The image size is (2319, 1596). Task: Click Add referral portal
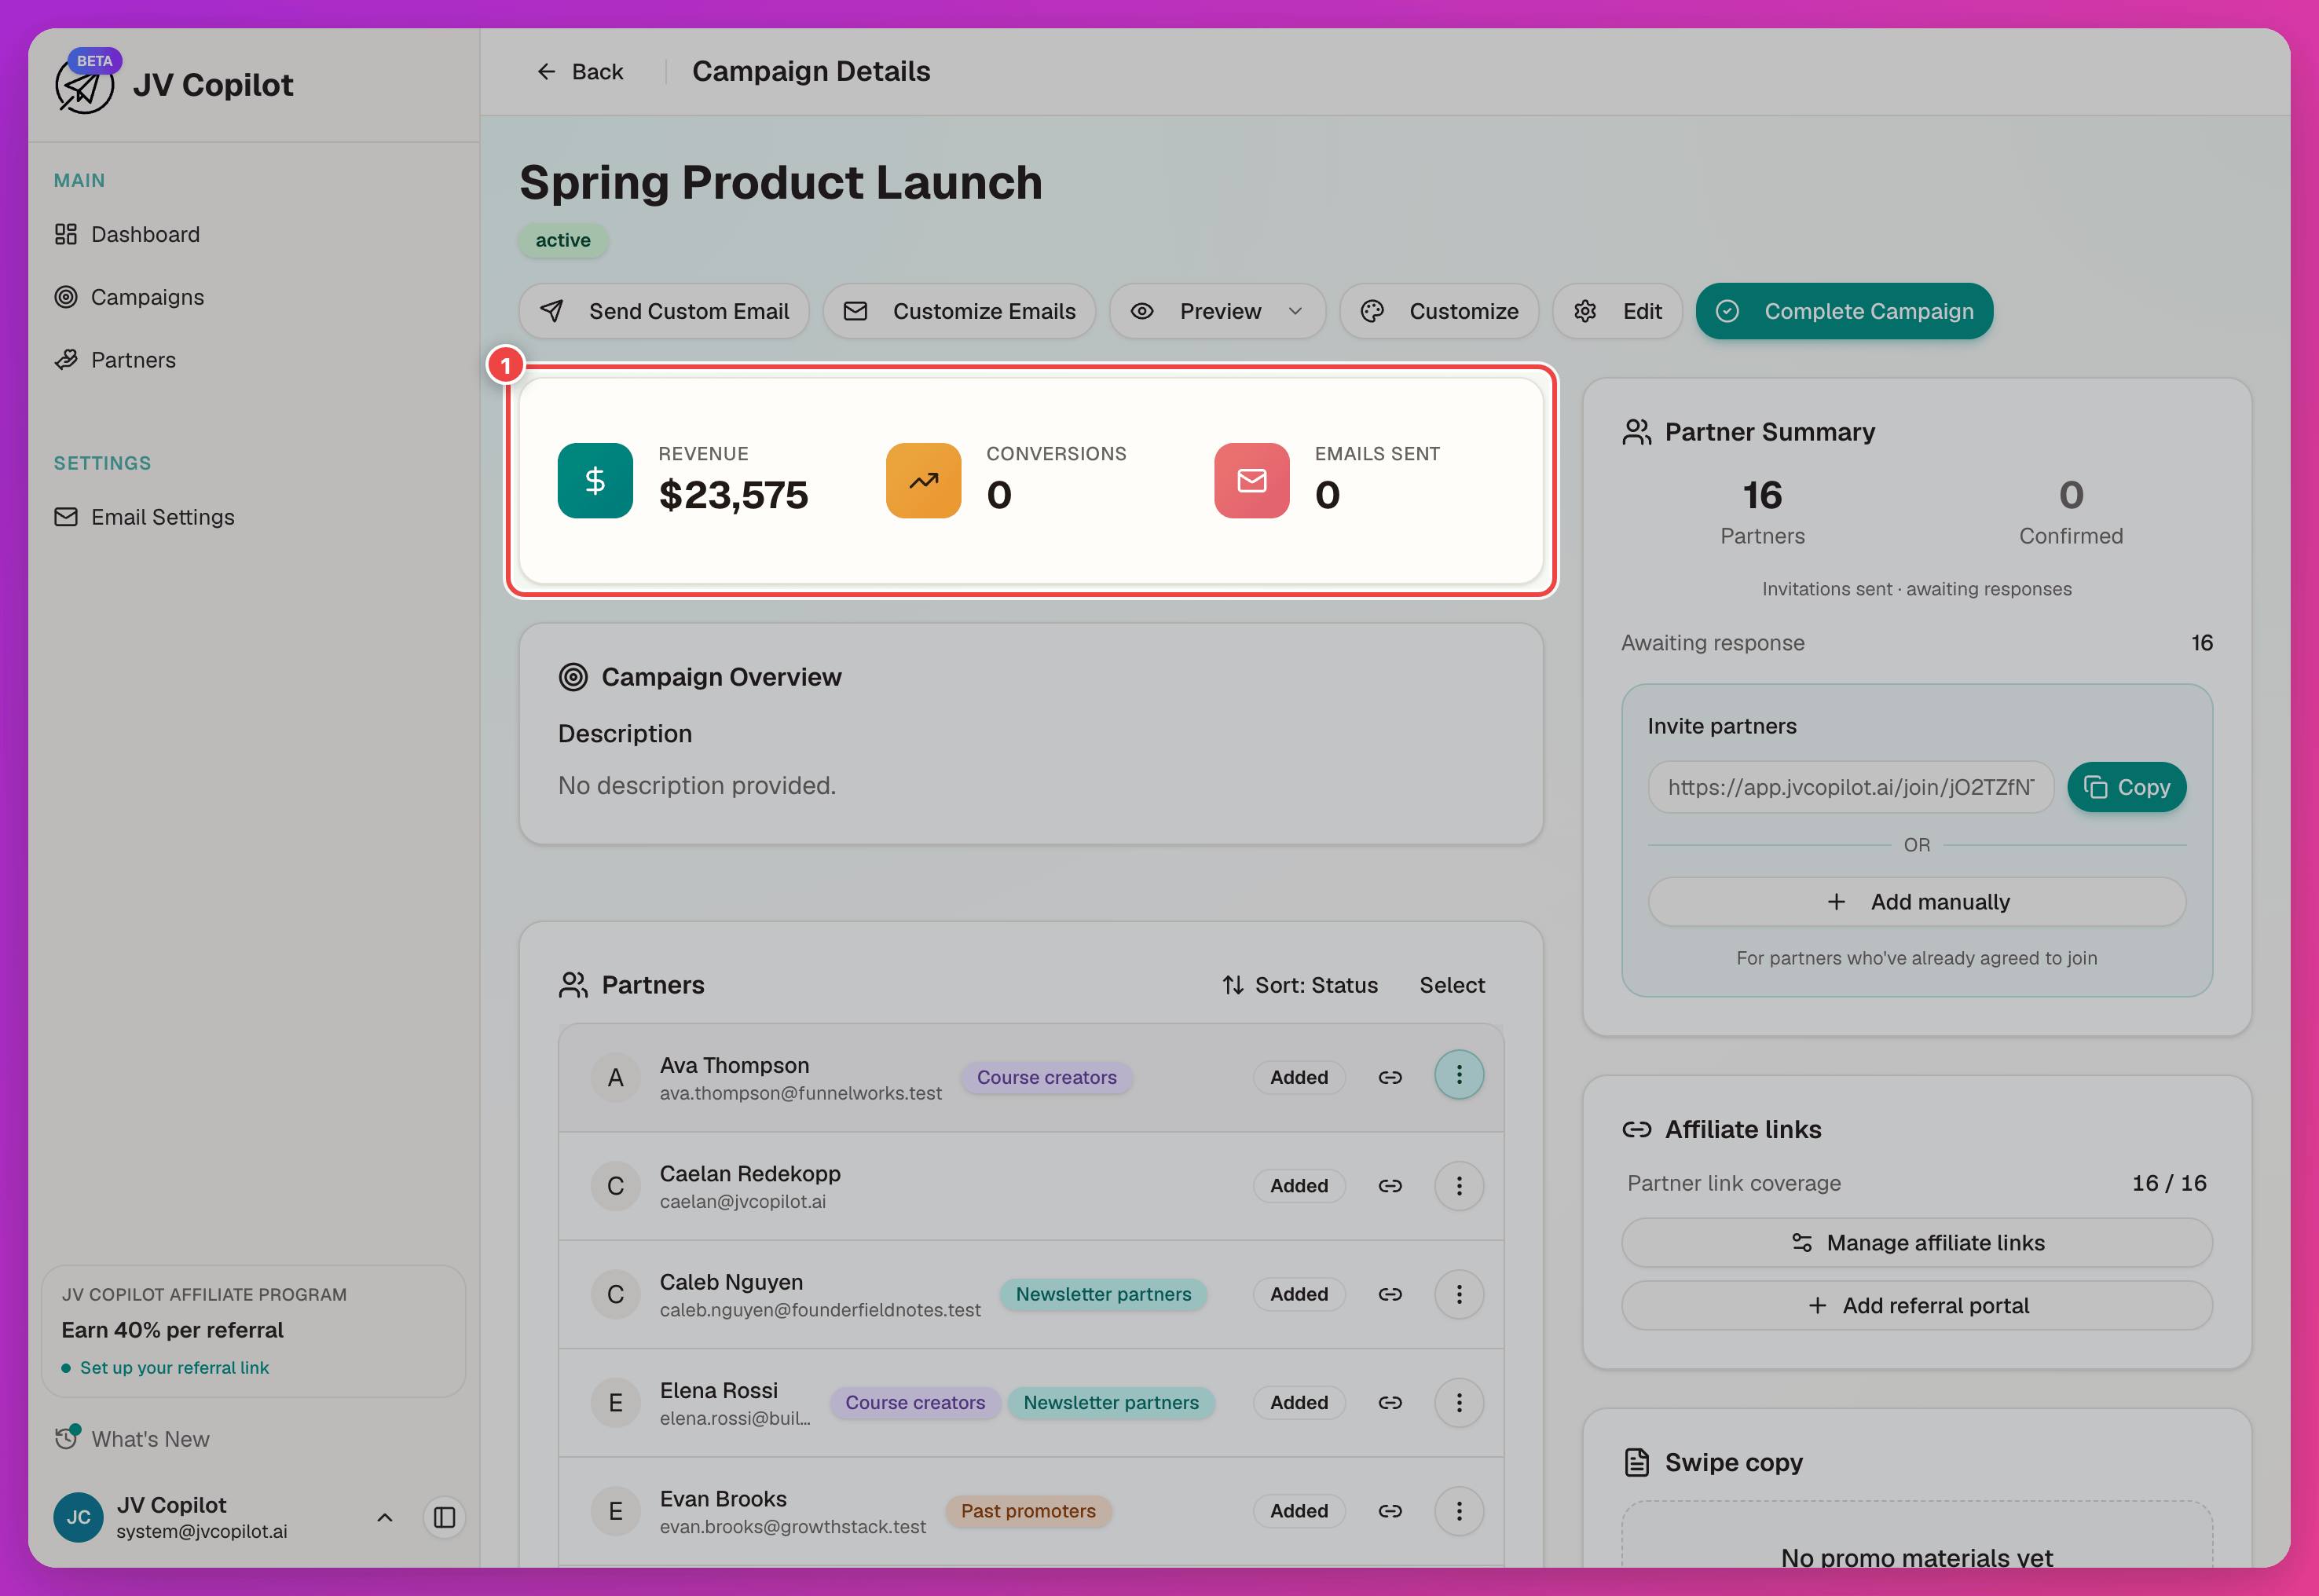(1917, 1306)
